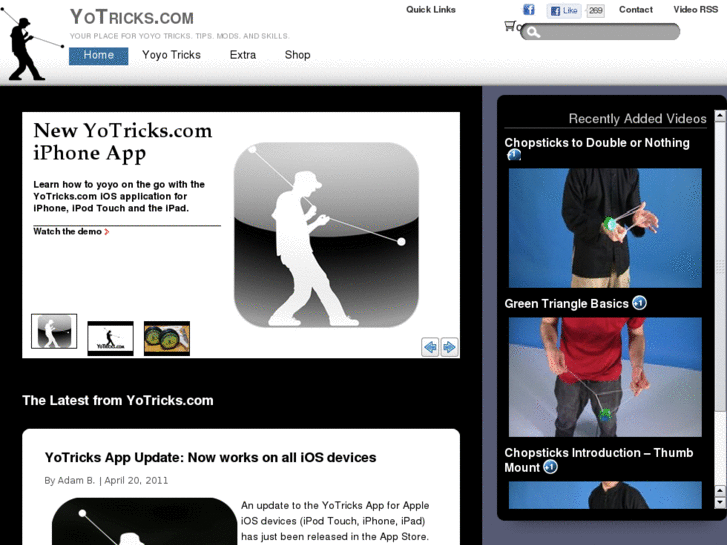The width and height of the screenshot is (727, 545).
Task: Open the Video RSS link
Action: [695, 10]
